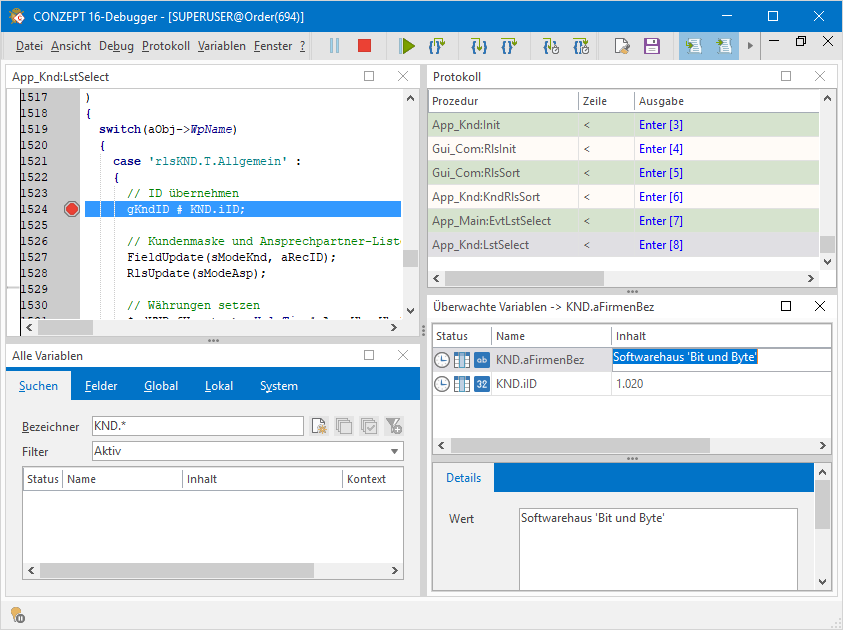Click the new search icon beside Bezeichner field
This screenshot has height=630, width=843.
[319, 426]
